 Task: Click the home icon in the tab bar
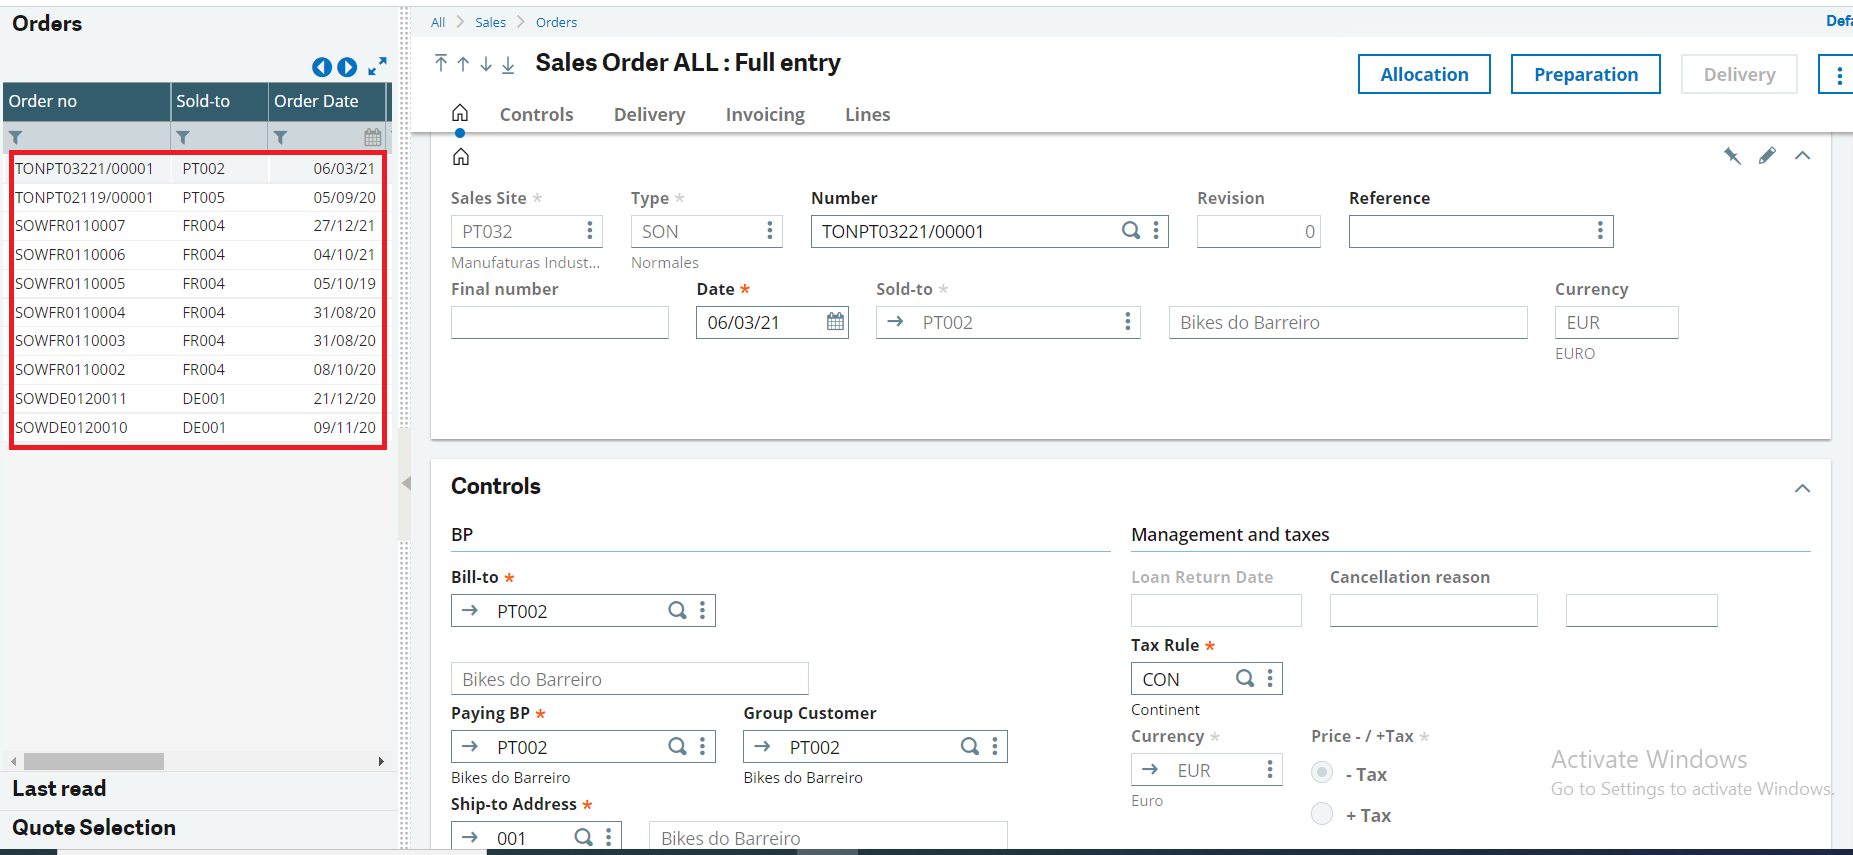coord(460,113)
